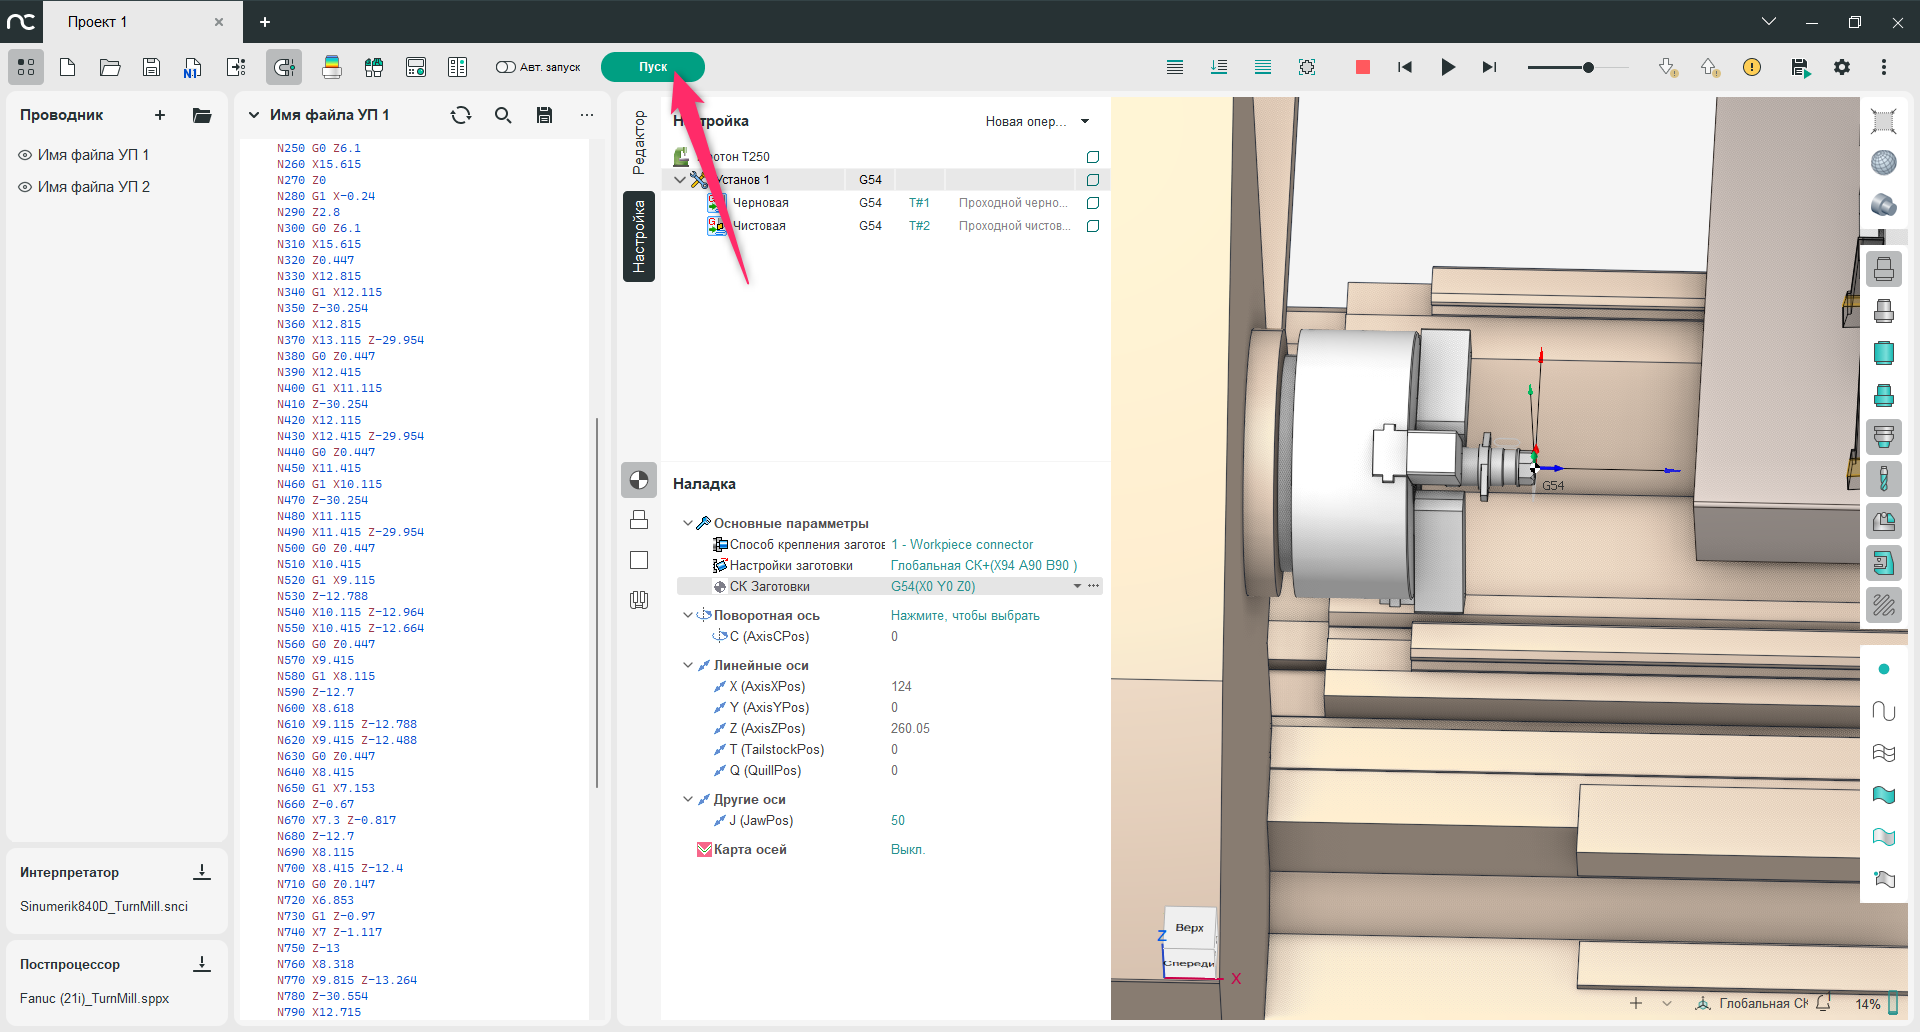Screen dimensions: 1920x1032
Task: Switch to the Проект 1 tab
Action: click(97, 22)
